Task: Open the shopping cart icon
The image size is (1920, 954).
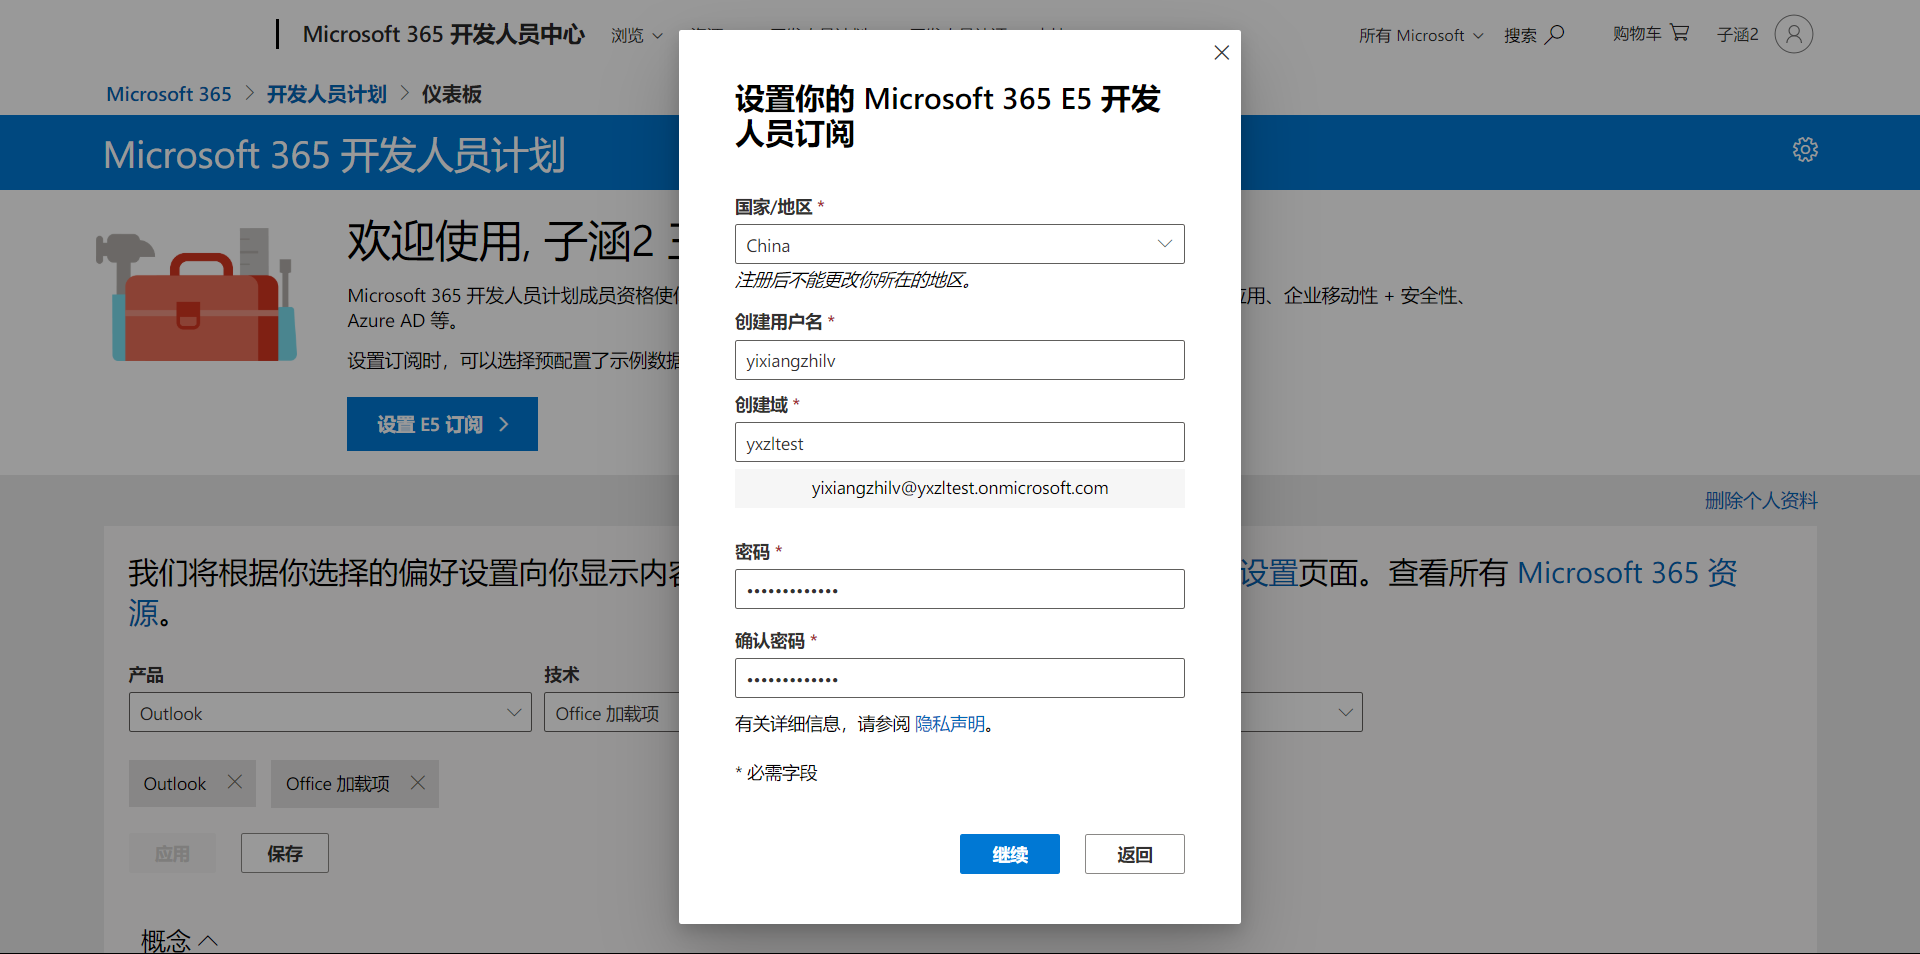Action: (1679, 33)
